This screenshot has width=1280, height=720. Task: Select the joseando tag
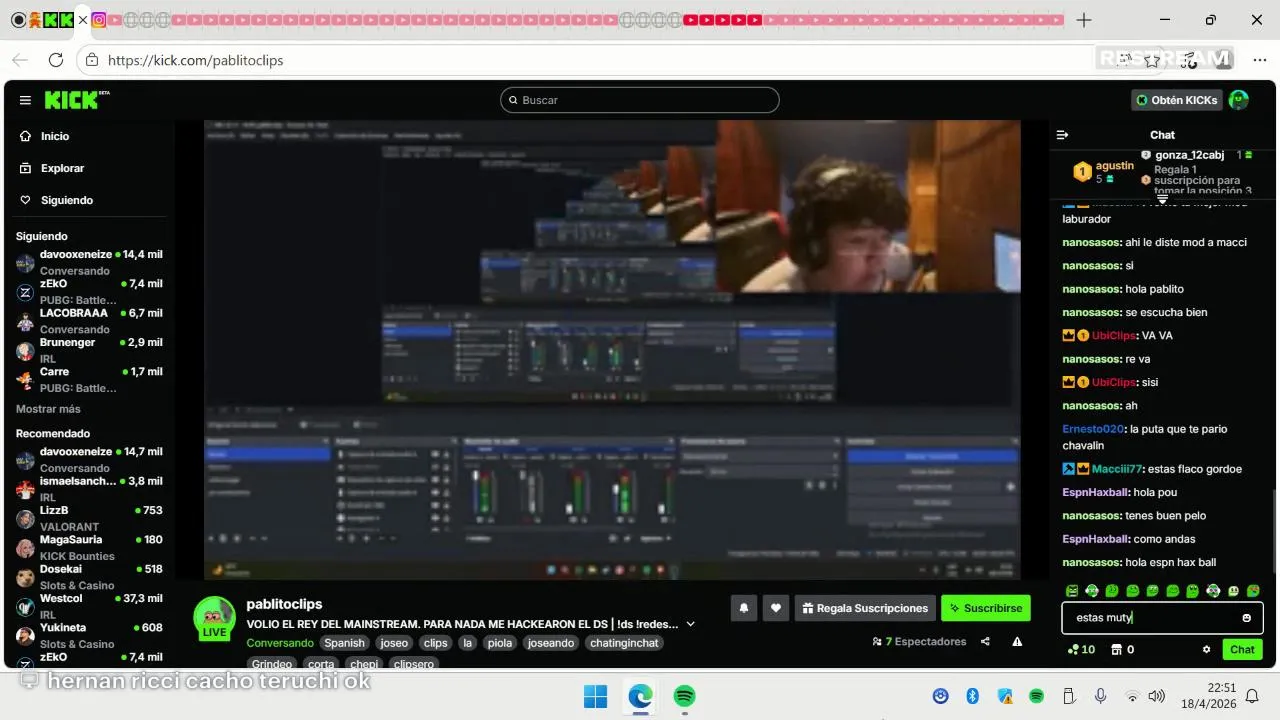pyautogui.click(x=551, y=643)
